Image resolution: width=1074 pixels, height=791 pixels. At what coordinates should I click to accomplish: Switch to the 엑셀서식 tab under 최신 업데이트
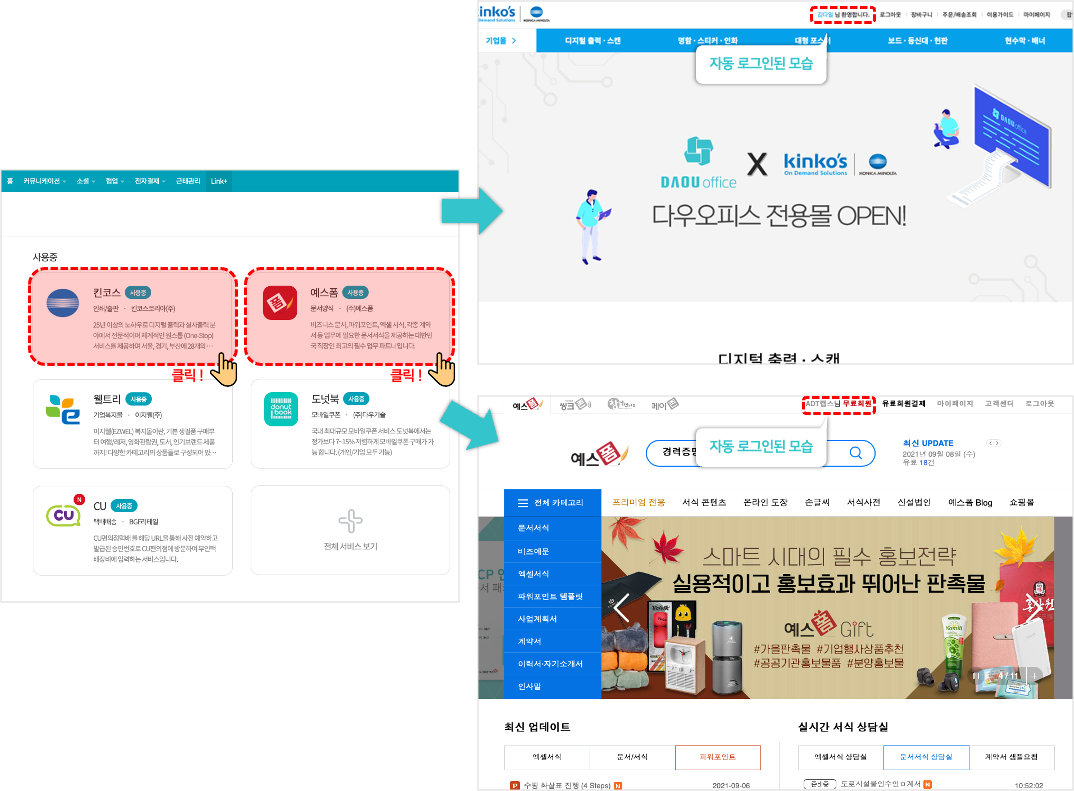pos(547,757)
